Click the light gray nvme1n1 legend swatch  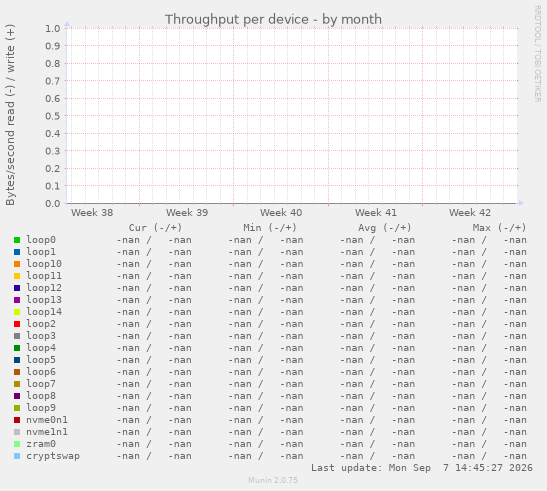point(17,432)
